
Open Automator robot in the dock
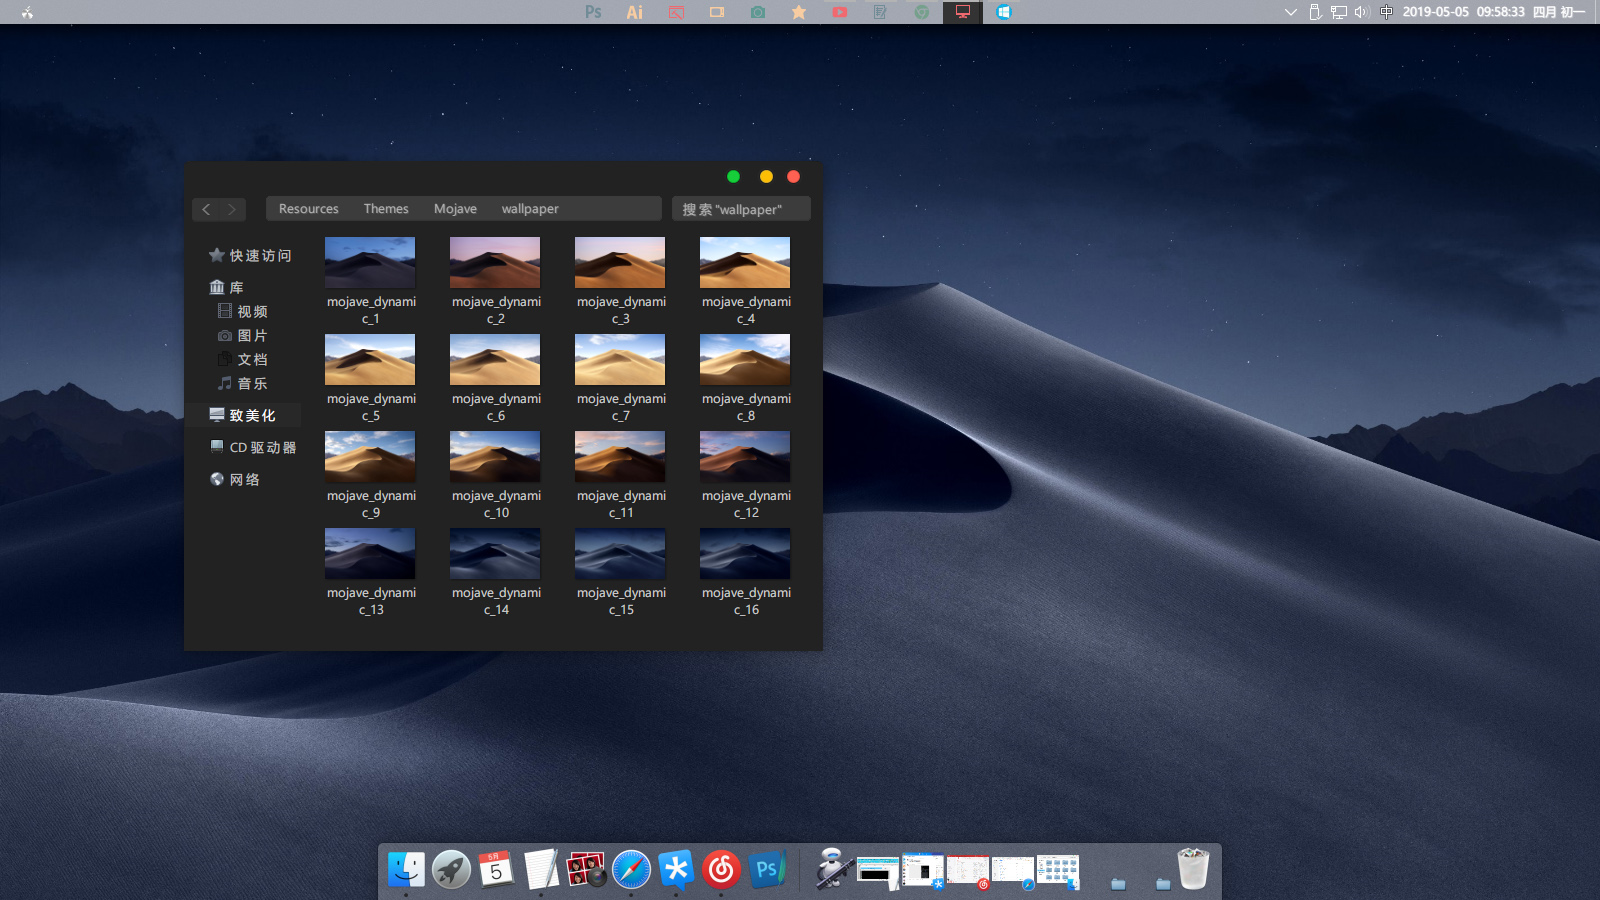coord(832,869)
